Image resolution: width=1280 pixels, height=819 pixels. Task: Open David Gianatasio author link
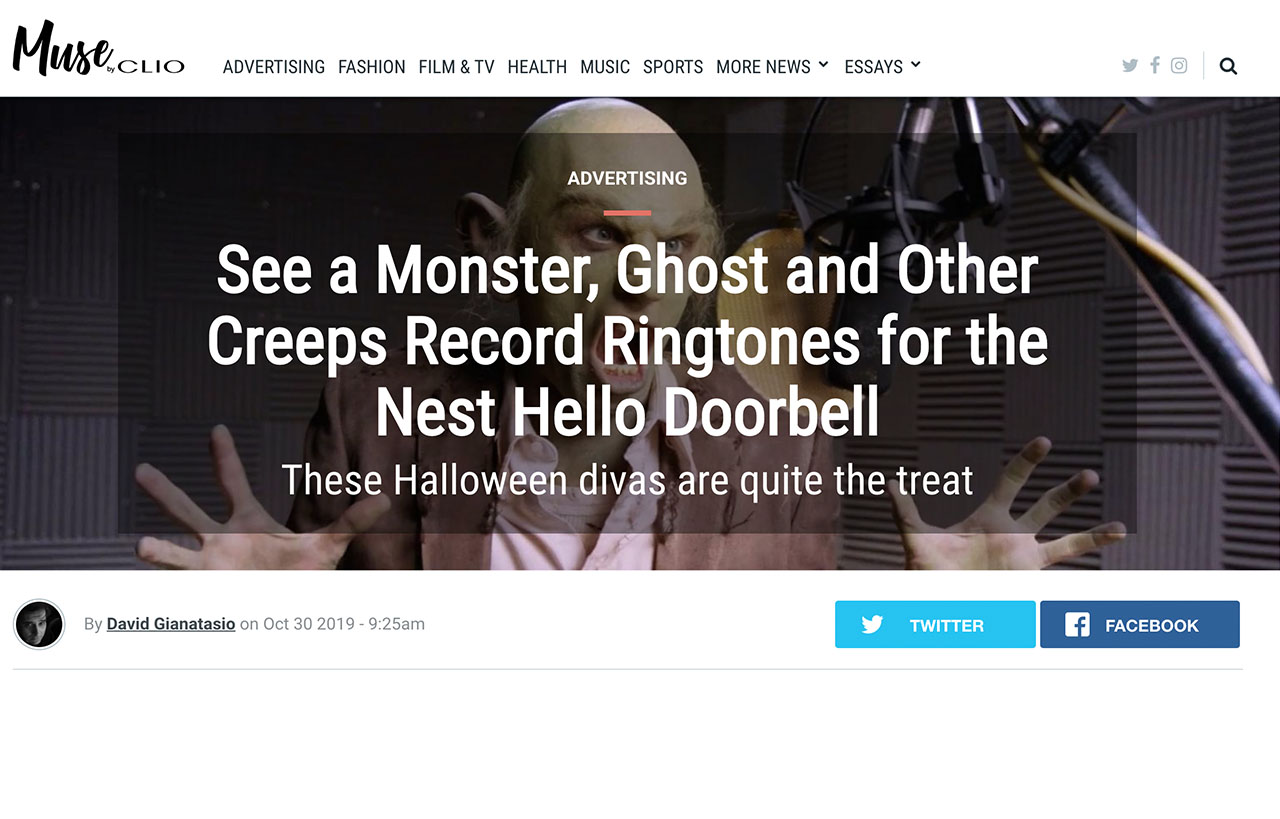pyautogui.click(x=171, y=624)
